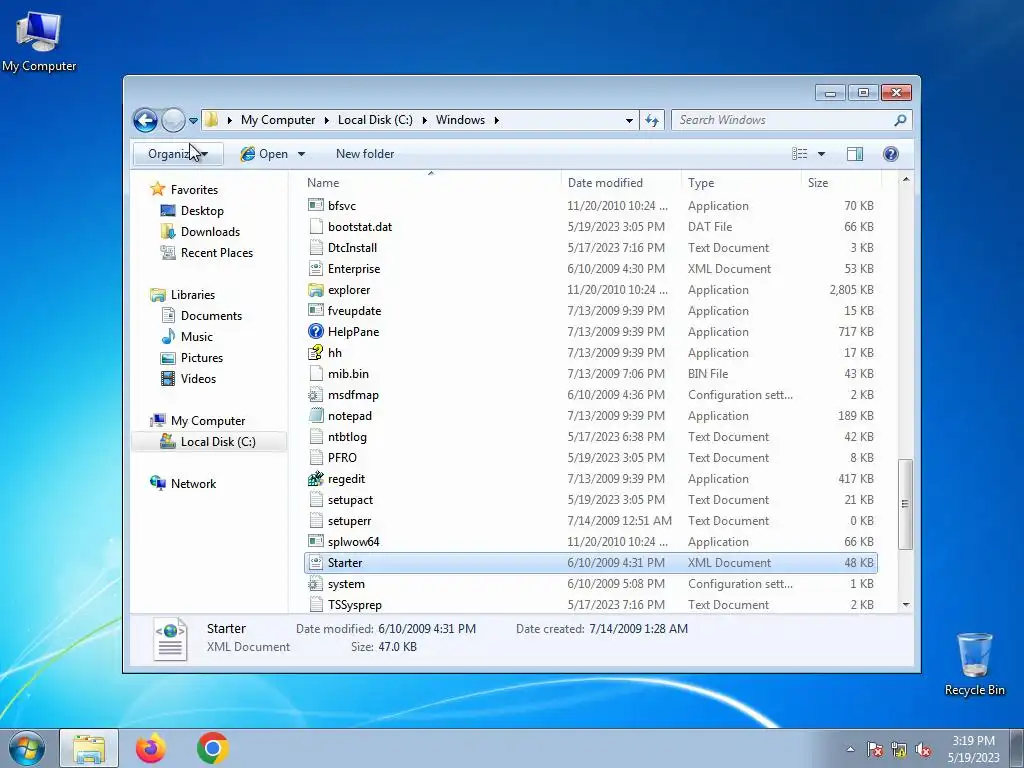Sort by the Name column header
This screenshot has width=1024, height=768.
[x=431, y=183]
